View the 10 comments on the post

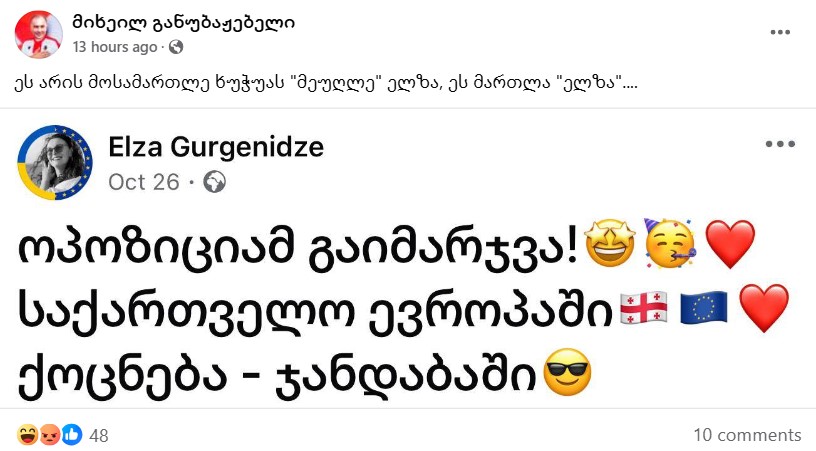click(747, 435)
